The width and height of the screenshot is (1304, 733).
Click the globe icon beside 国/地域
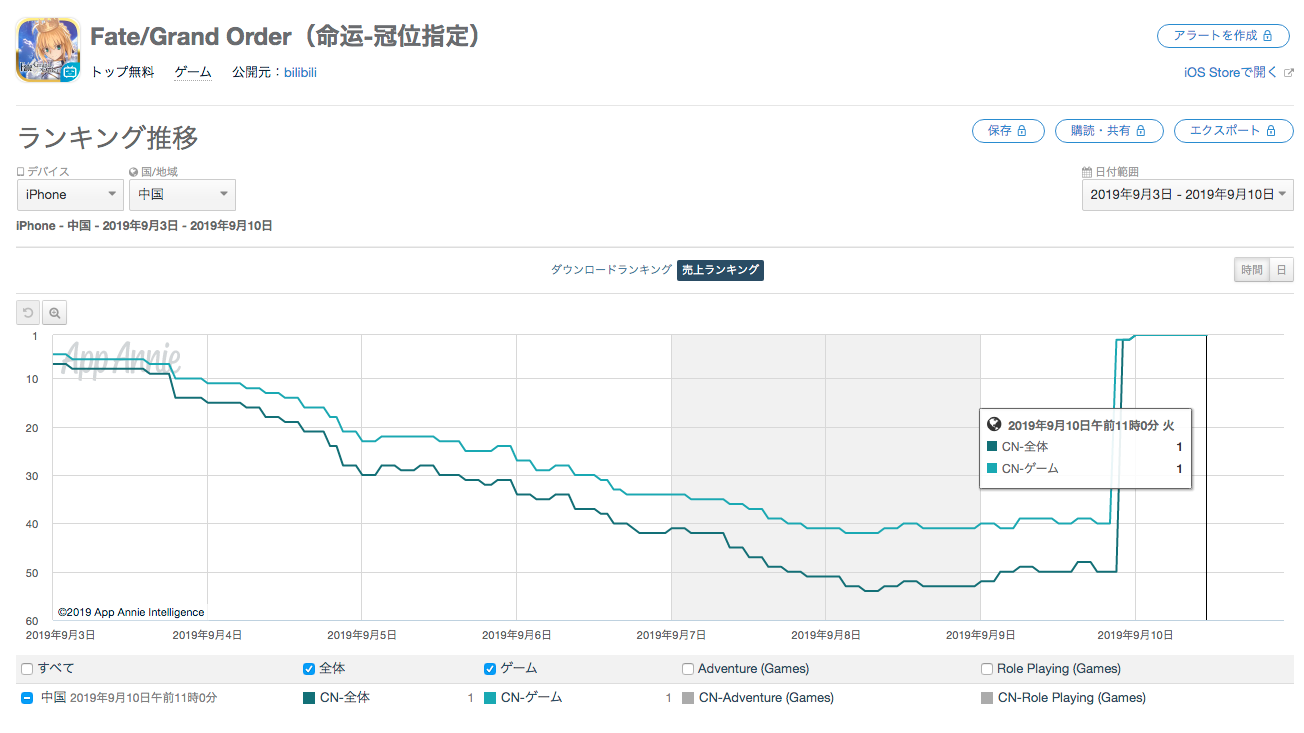coord(133,172)
